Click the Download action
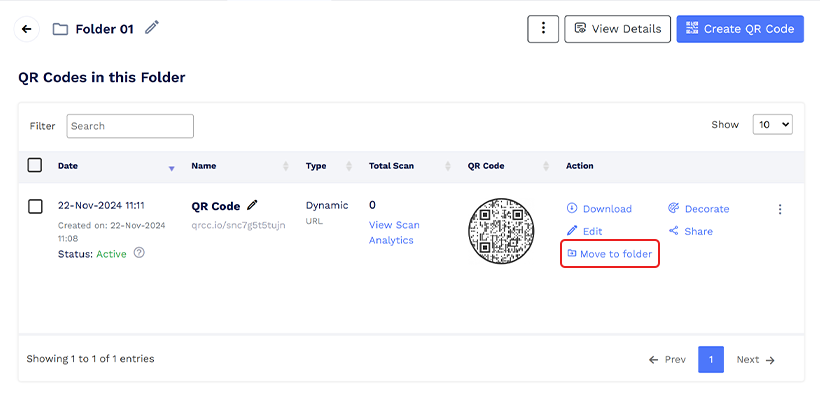Image resolution: width=820 pixels, height=399 pixels. coord(599,209)
